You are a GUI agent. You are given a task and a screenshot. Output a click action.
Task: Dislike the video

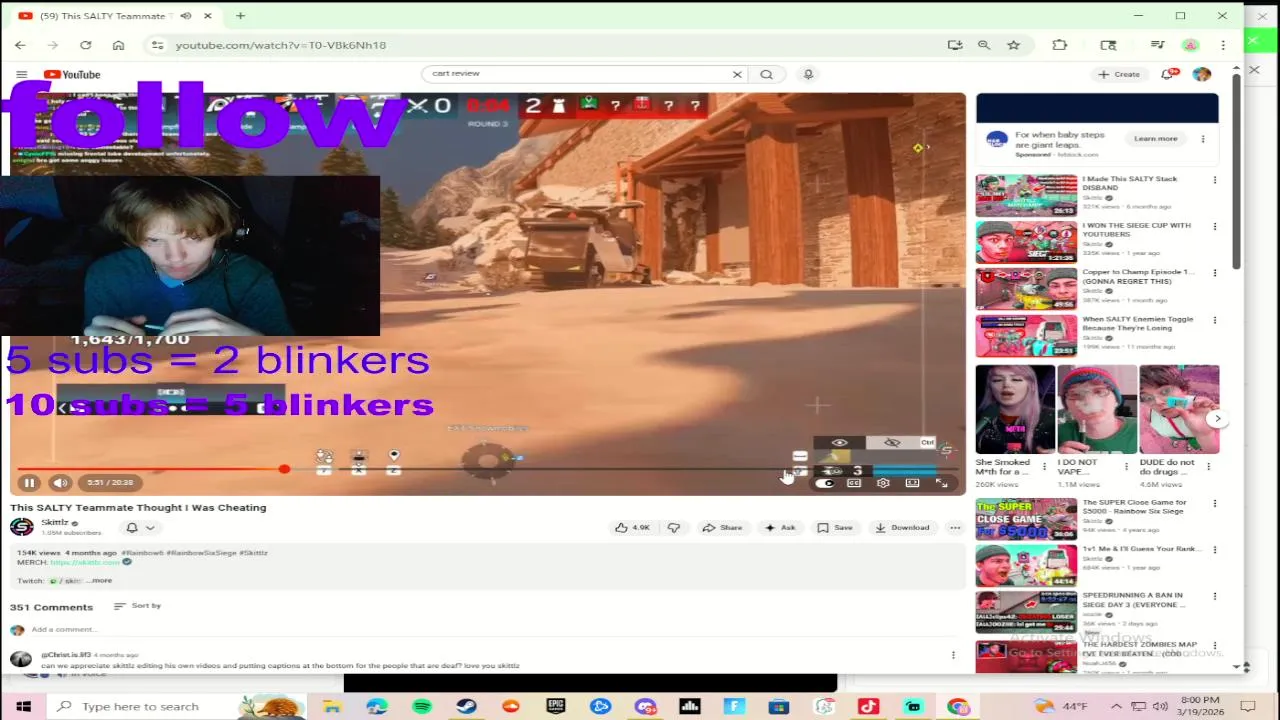(x=674, y=528)
